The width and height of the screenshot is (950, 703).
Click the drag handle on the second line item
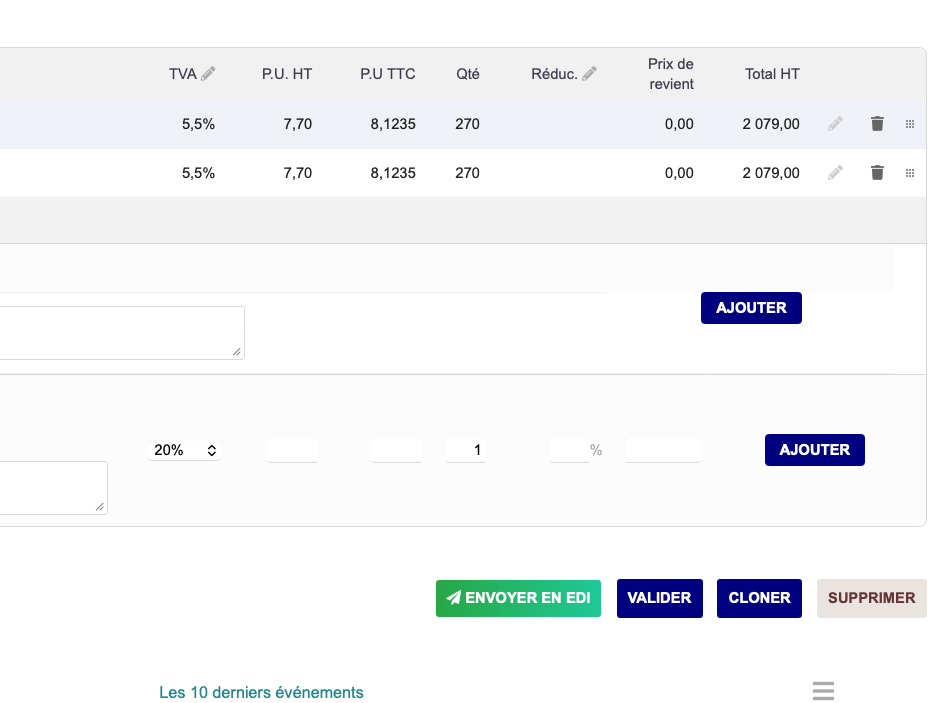pos(910,173)
